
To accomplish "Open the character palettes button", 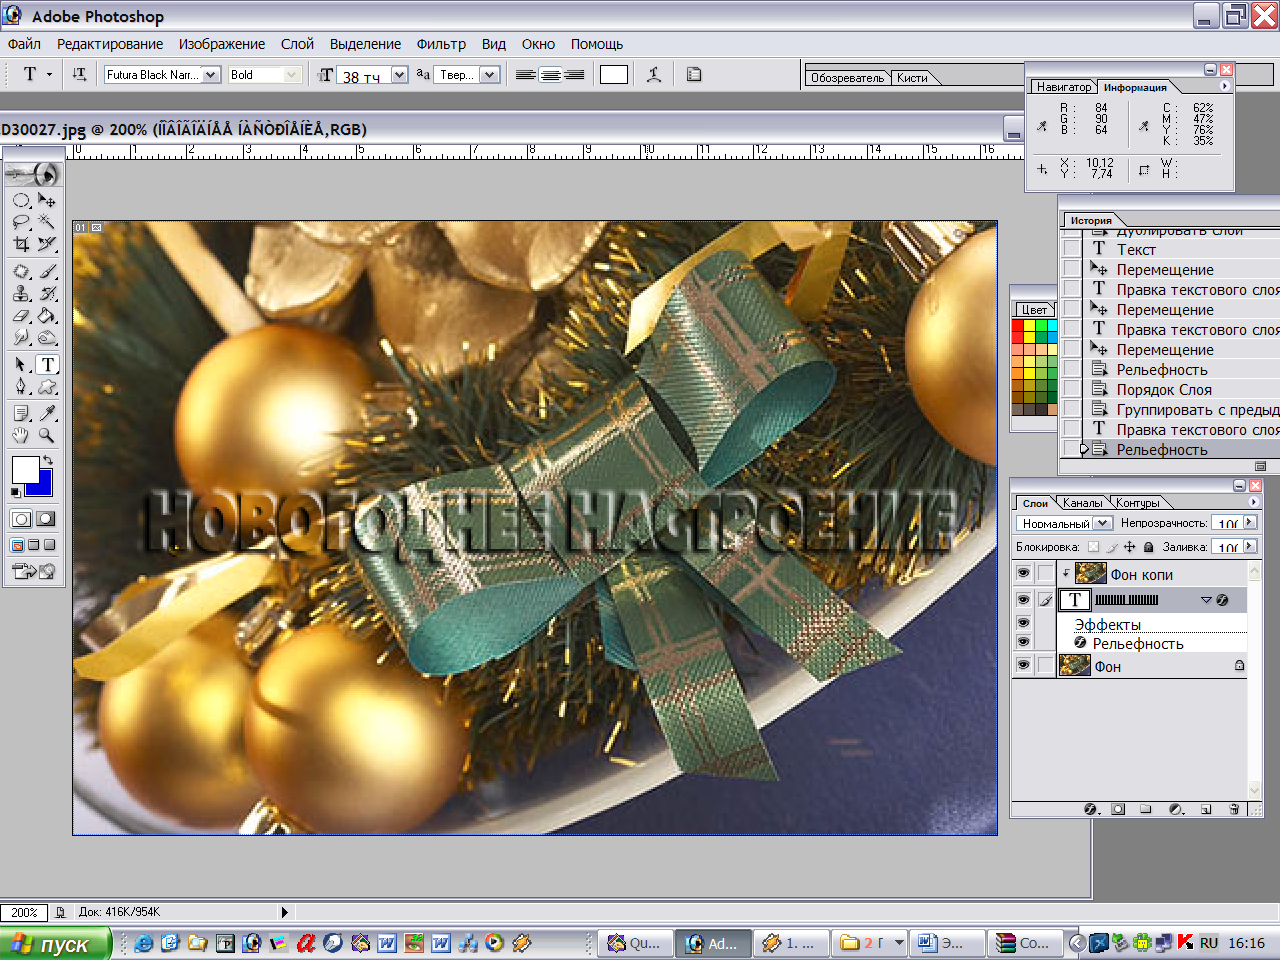I will click(694, 74).
